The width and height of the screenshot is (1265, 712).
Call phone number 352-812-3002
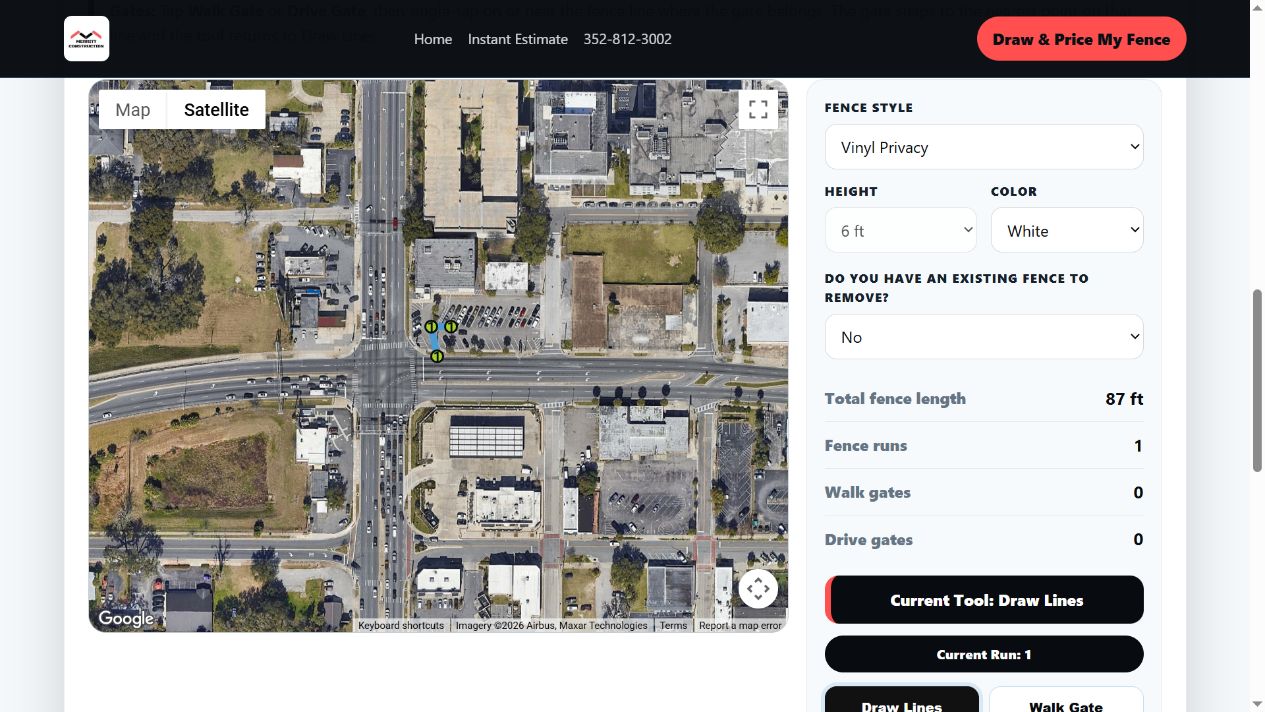coord(628,39)
